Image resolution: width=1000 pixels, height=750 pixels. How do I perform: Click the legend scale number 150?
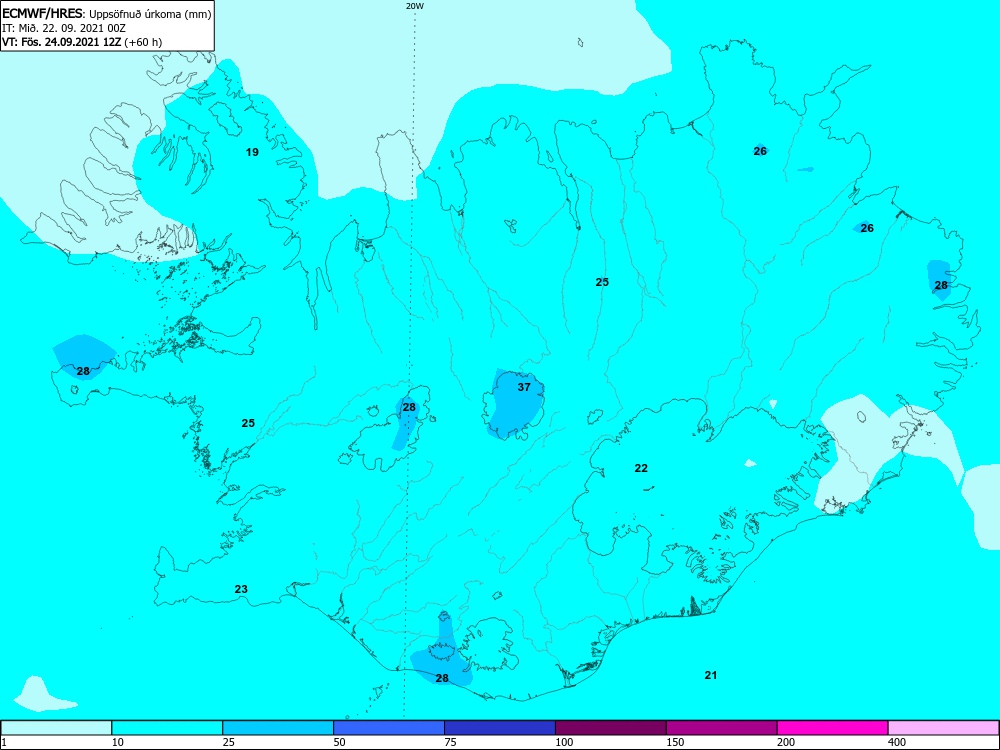tap(675, 742)
